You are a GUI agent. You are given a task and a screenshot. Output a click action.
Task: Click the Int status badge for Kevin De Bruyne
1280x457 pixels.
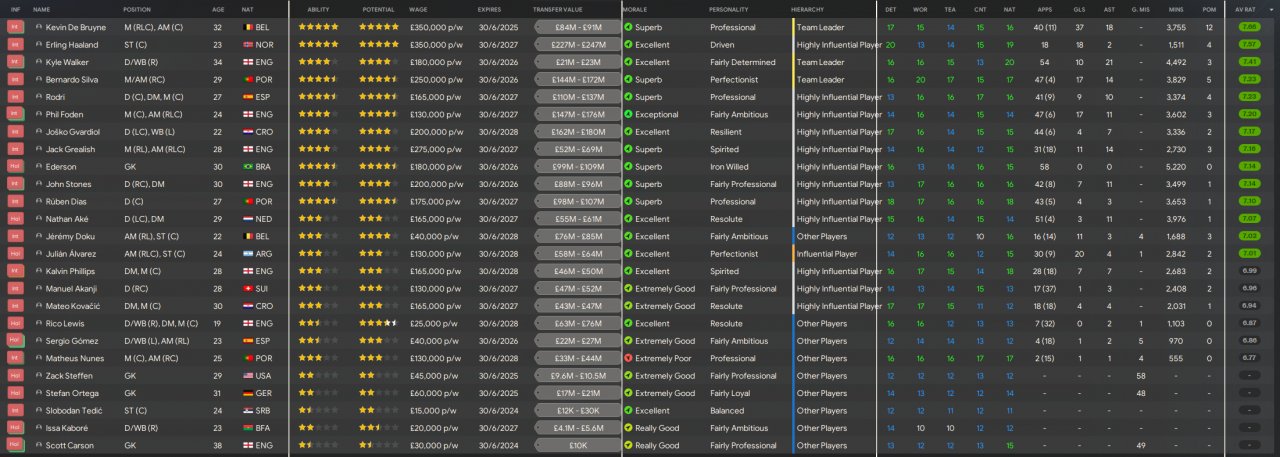point(15,27)
